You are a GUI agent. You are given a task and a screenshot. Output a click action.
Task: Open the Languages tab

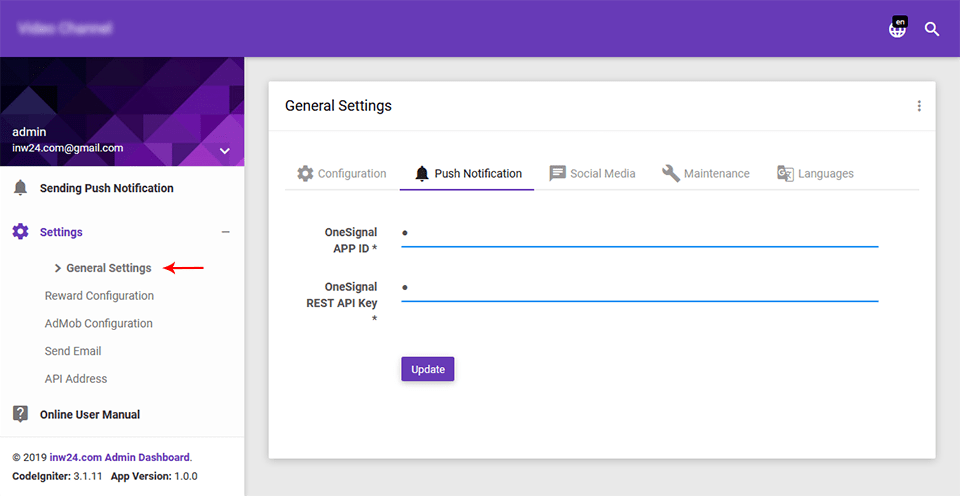tap(815, 173)
